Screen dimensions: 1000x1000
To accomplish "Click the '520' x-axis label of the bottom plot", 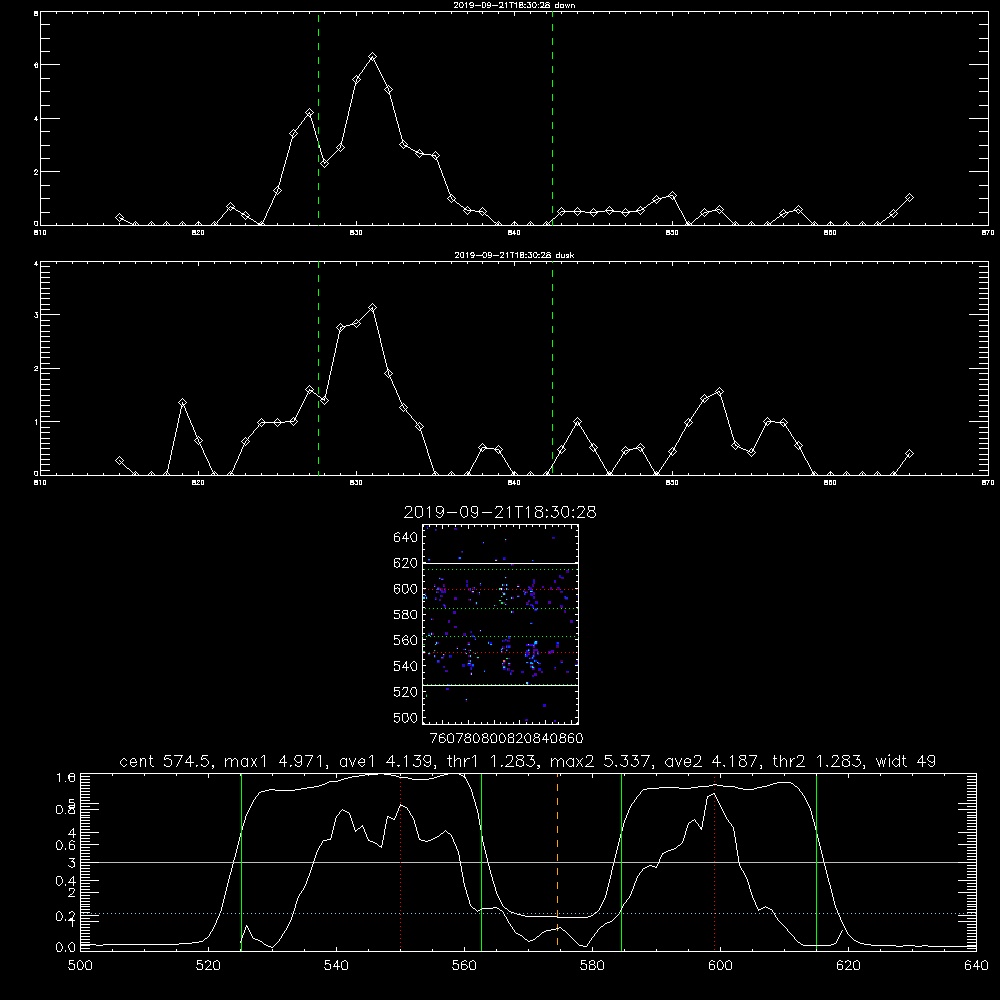I will (208, 966).
